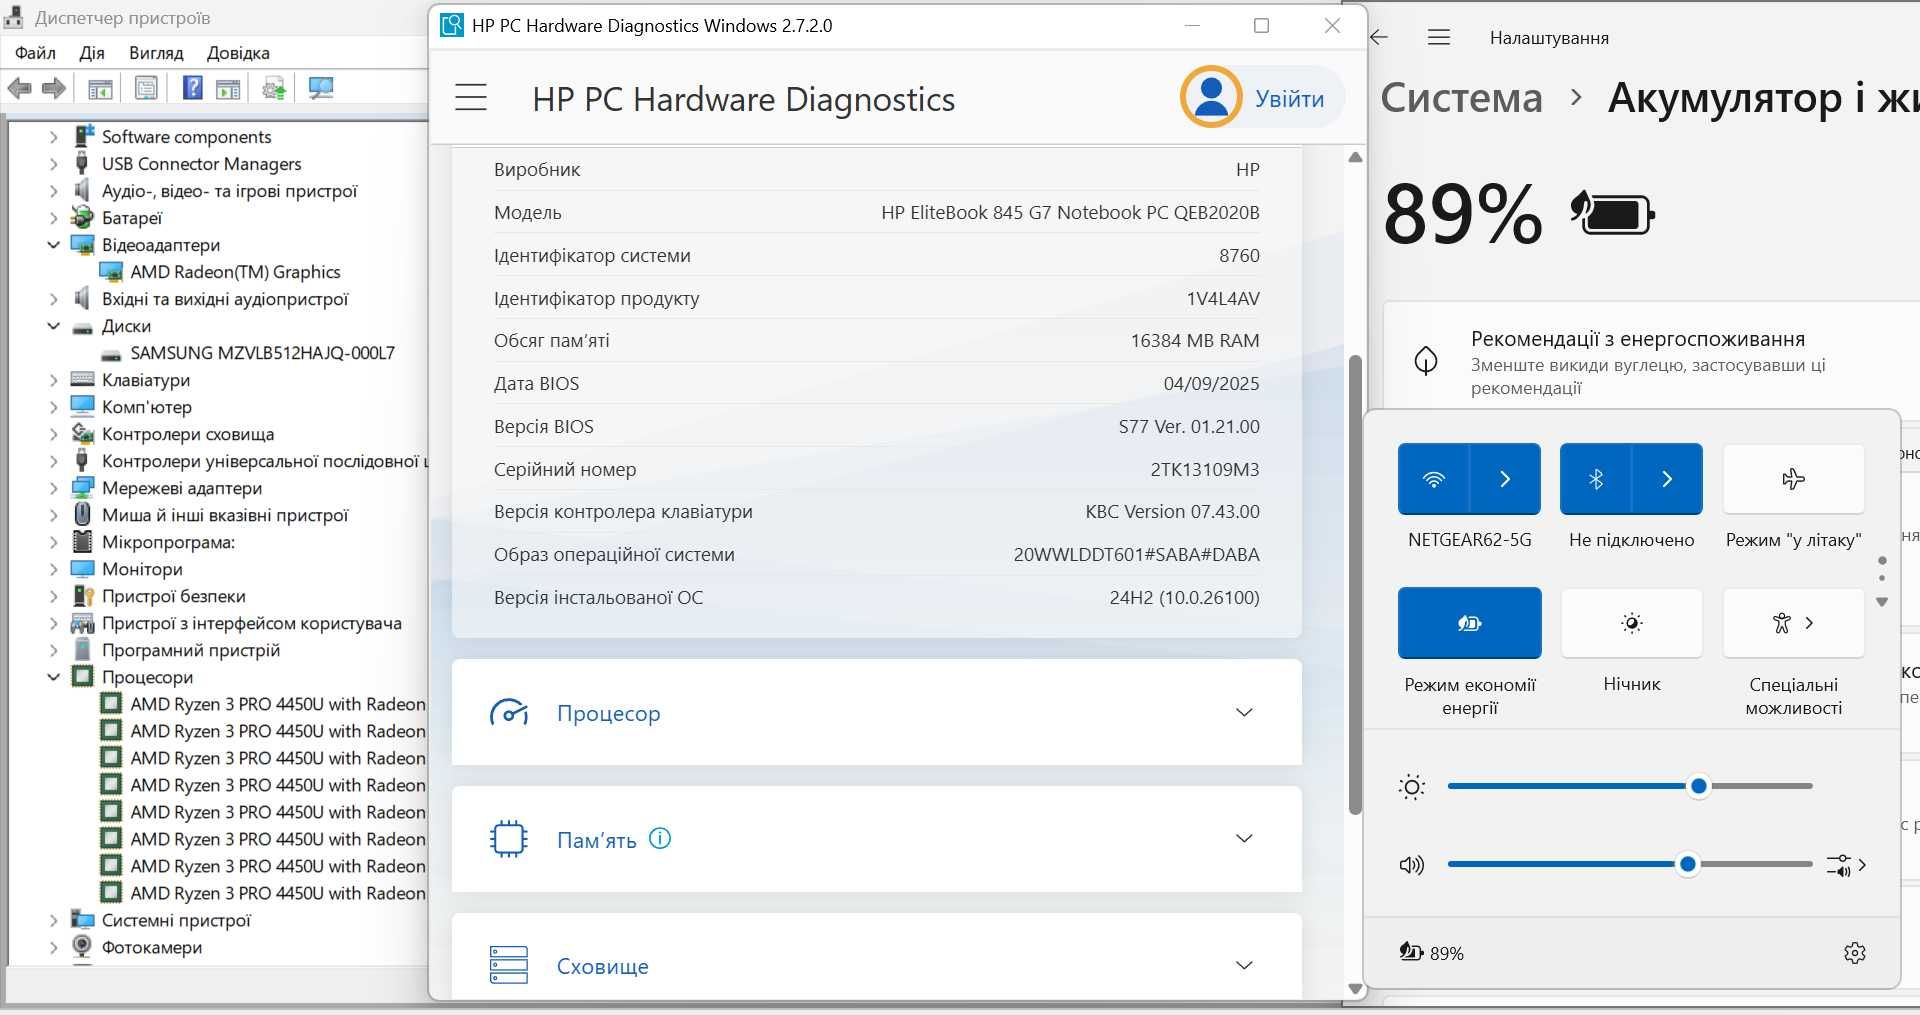Expand Мережеві адаптери tree node
Screen dimensions: 1920x1015
pos(54,488)
